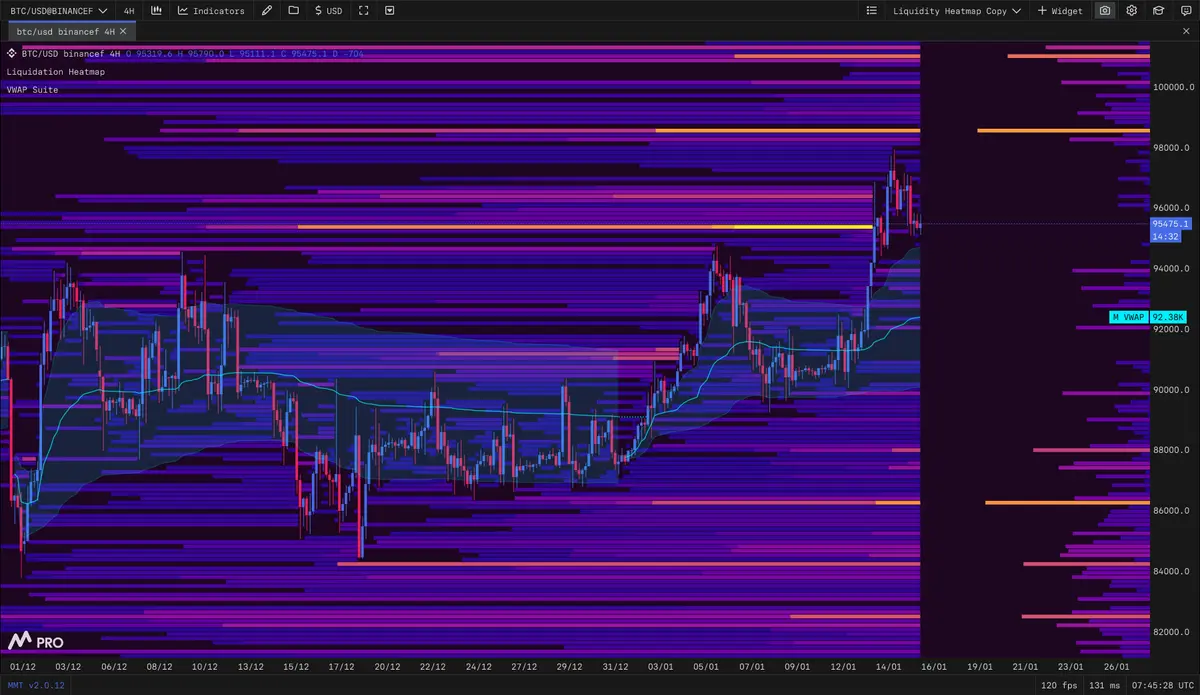
Task: Click the 14/01 date on time axis
Action: (889, 666)
